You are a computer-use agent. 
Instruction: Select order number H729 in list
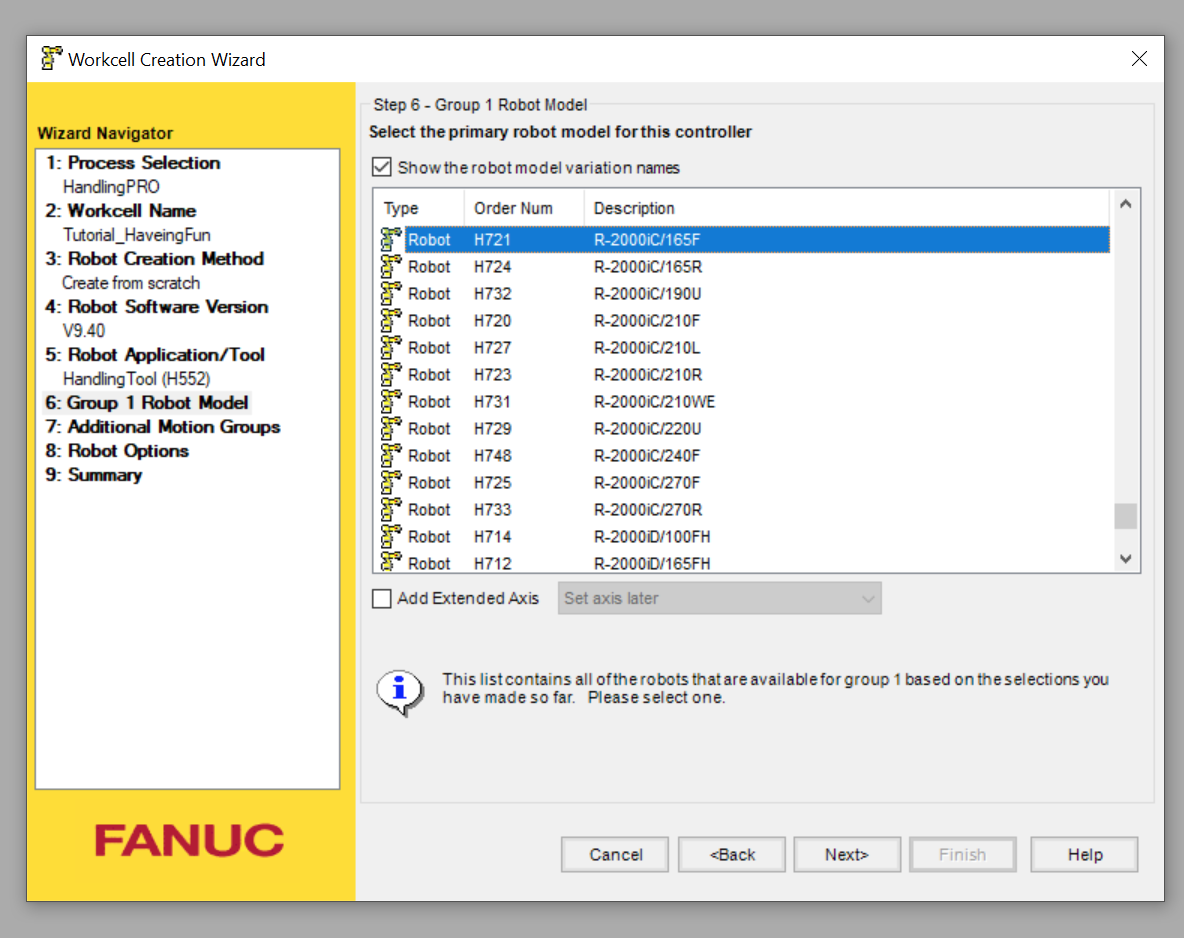(x=492, y=429)
